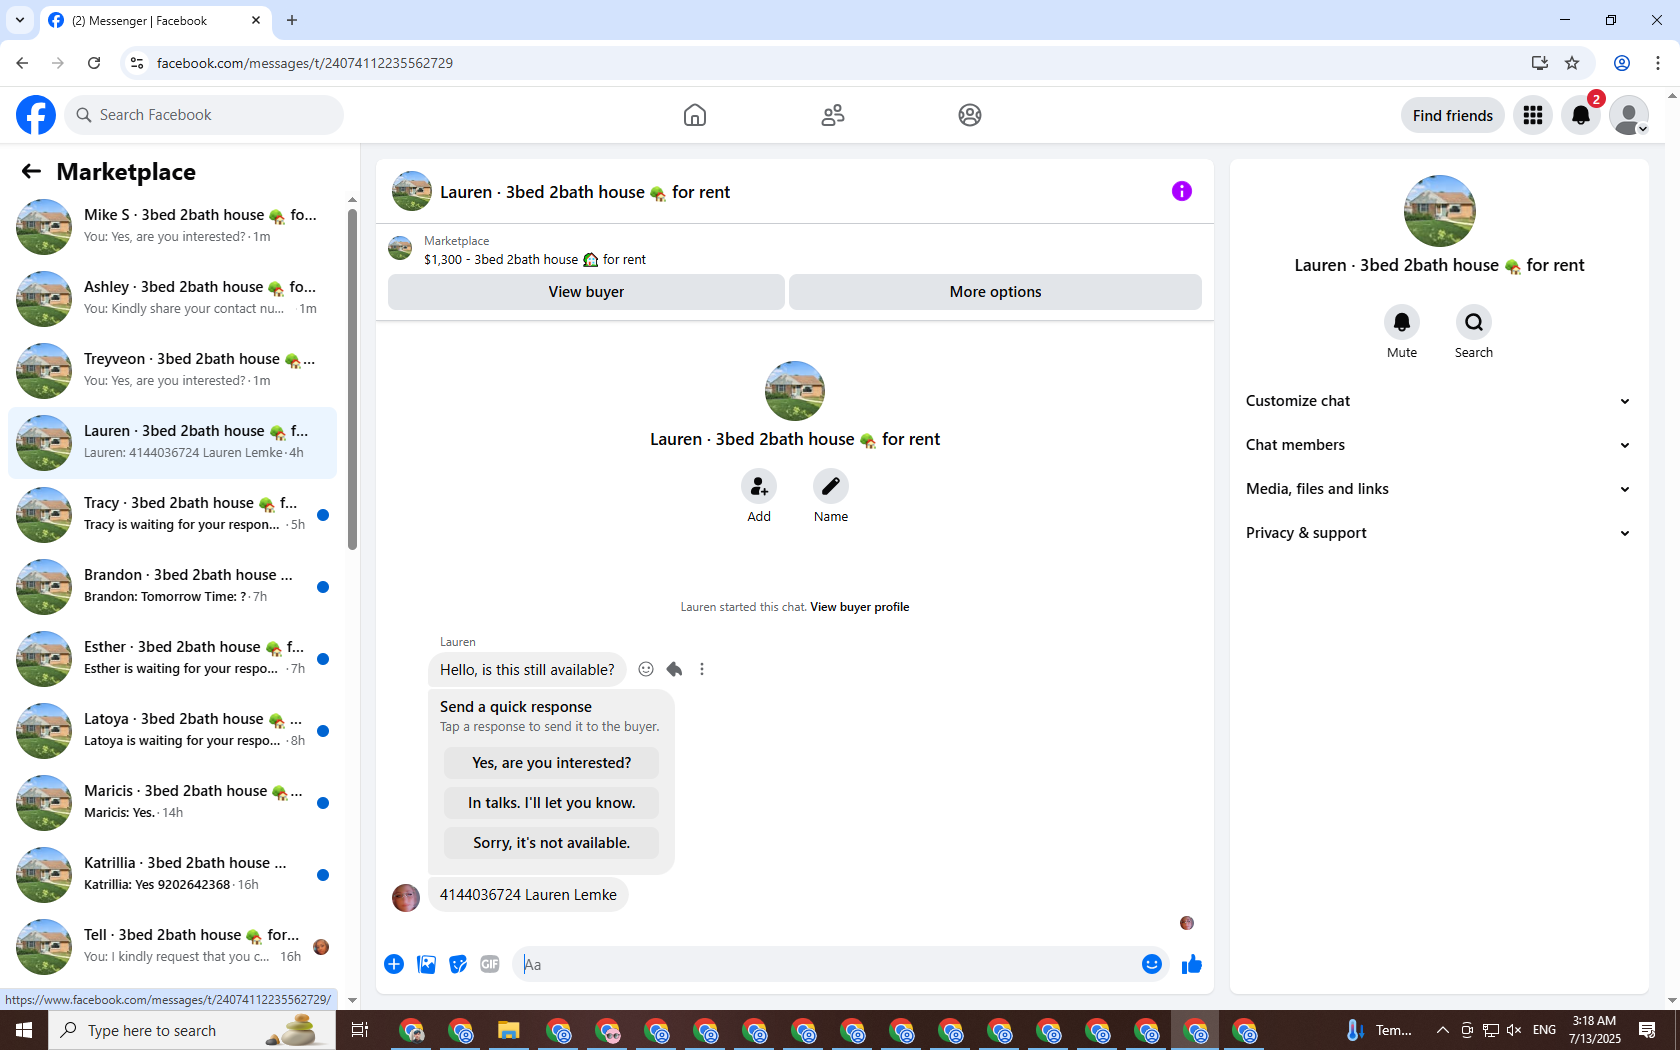Expand Chat members section

[x=1439, y=445]
